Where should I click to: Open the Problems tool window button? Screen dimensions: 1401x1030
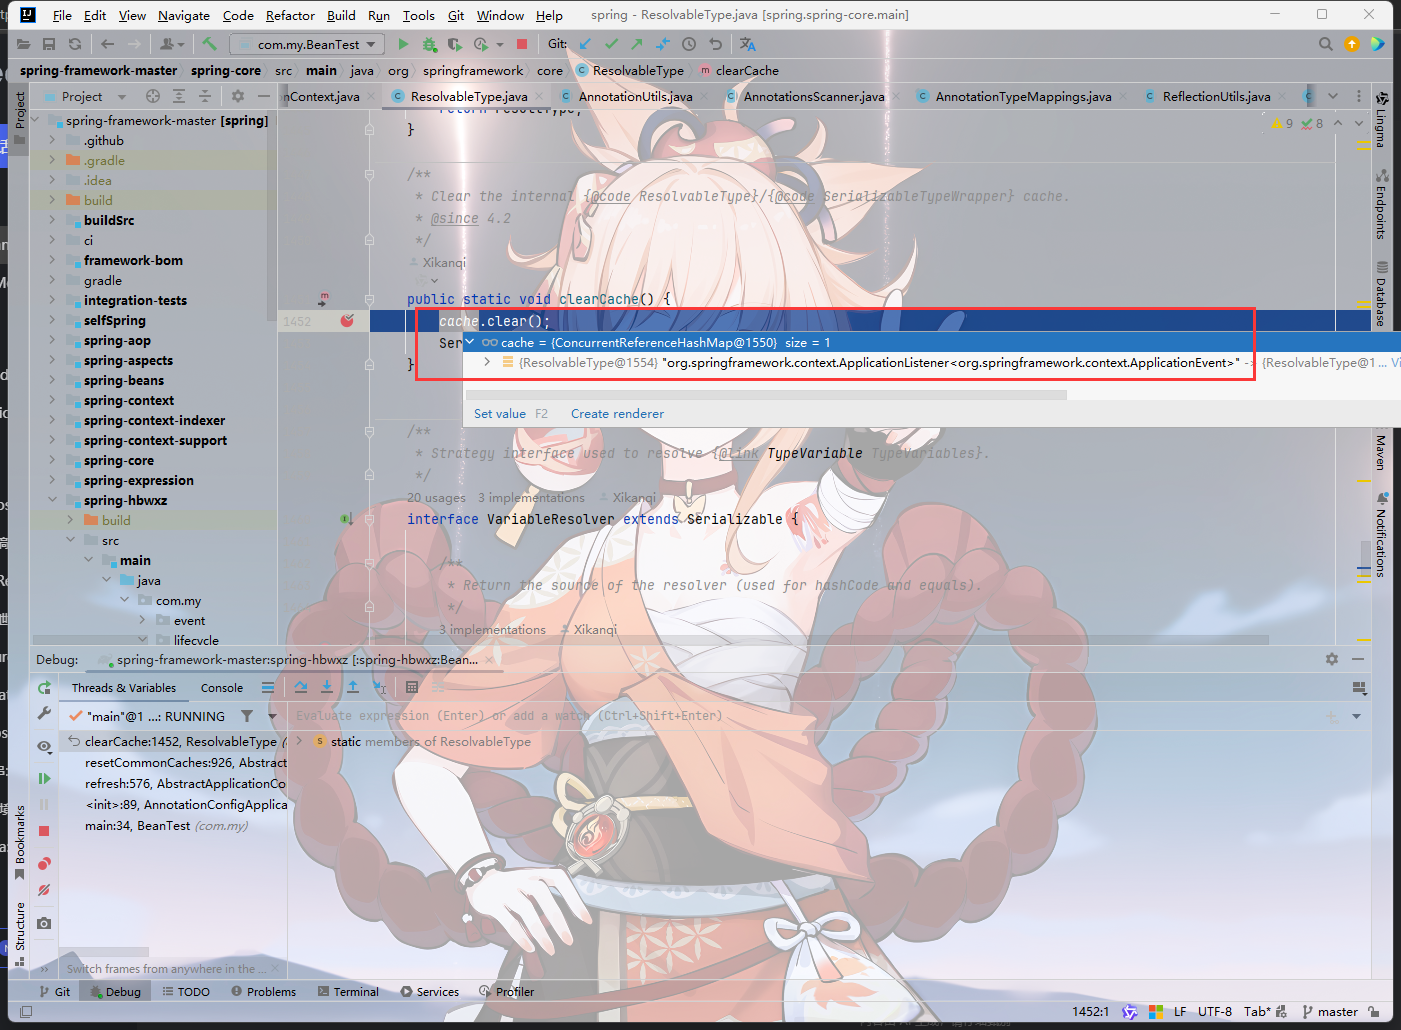click(x=263, y=991)
